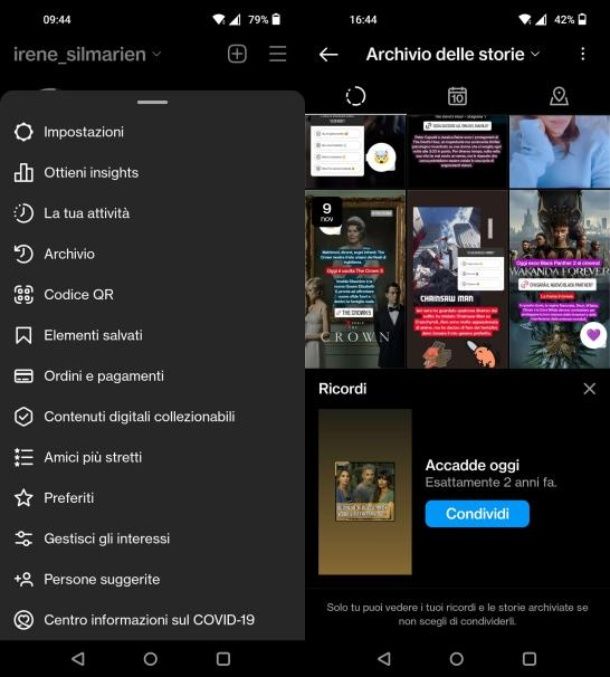The width and height of the screenshot is (610, 677).
Task: Open the Chainsaw Man story thumbnail
Action: click(458, 279)
